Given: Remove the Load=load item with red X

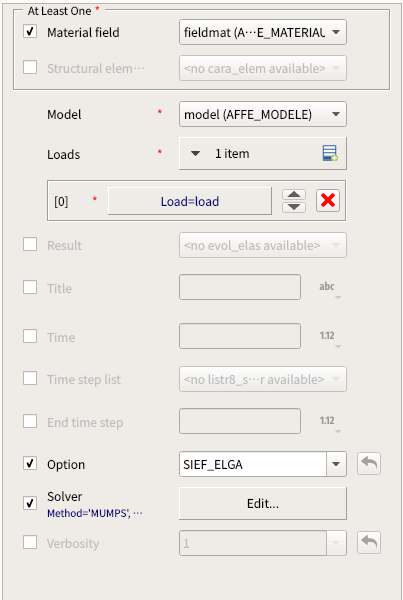Looking at the screenshot, I should [328, 201].
